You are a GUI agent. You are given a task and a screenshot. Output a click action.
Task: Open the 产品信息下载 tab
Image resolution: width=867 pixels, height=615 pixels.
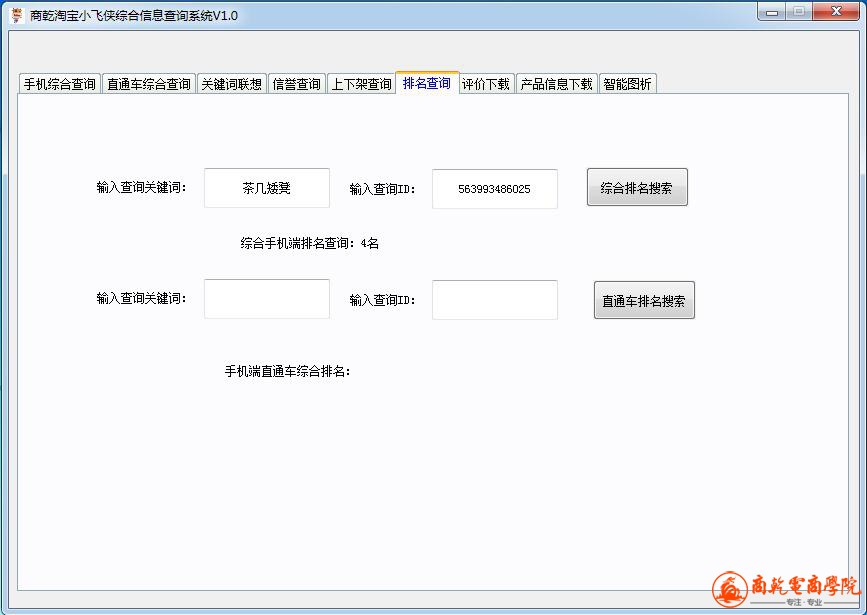556,84
